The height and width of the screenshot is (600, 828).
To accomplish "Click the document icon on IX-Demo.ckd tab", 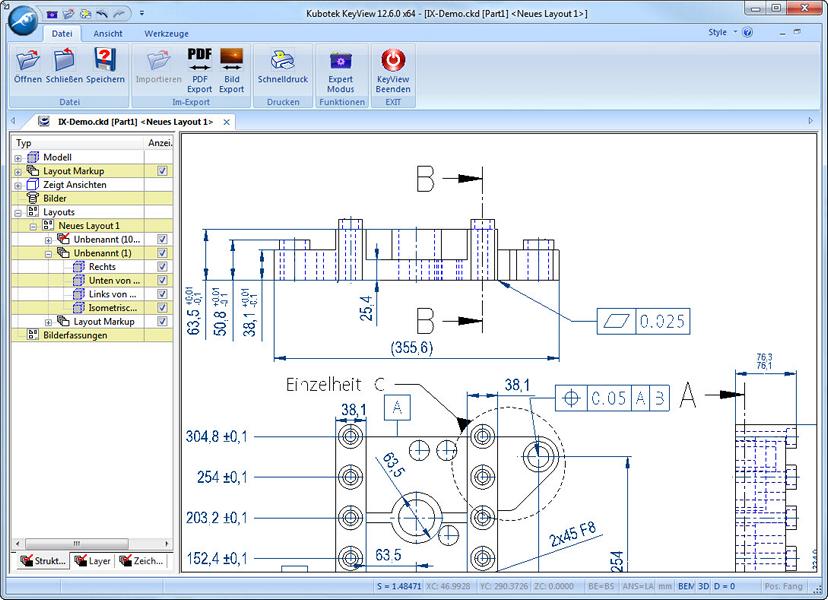I will [x=44, y=121].
